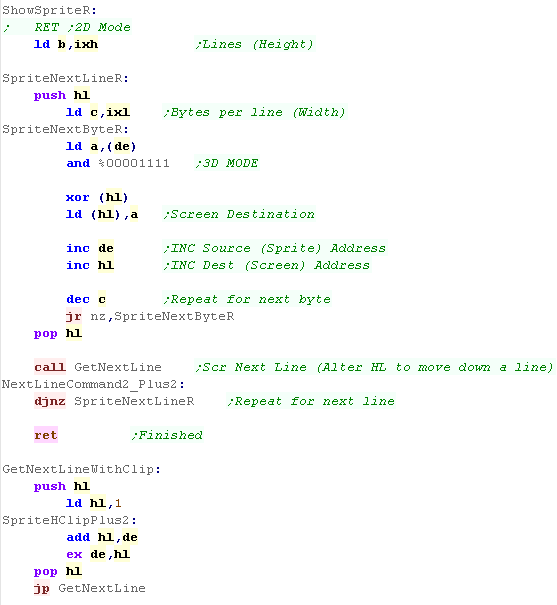Screen dimensions: 557x605
Task: Click the 'inc de' instruction
Action: pyautogui.click(x=90, y=248)
